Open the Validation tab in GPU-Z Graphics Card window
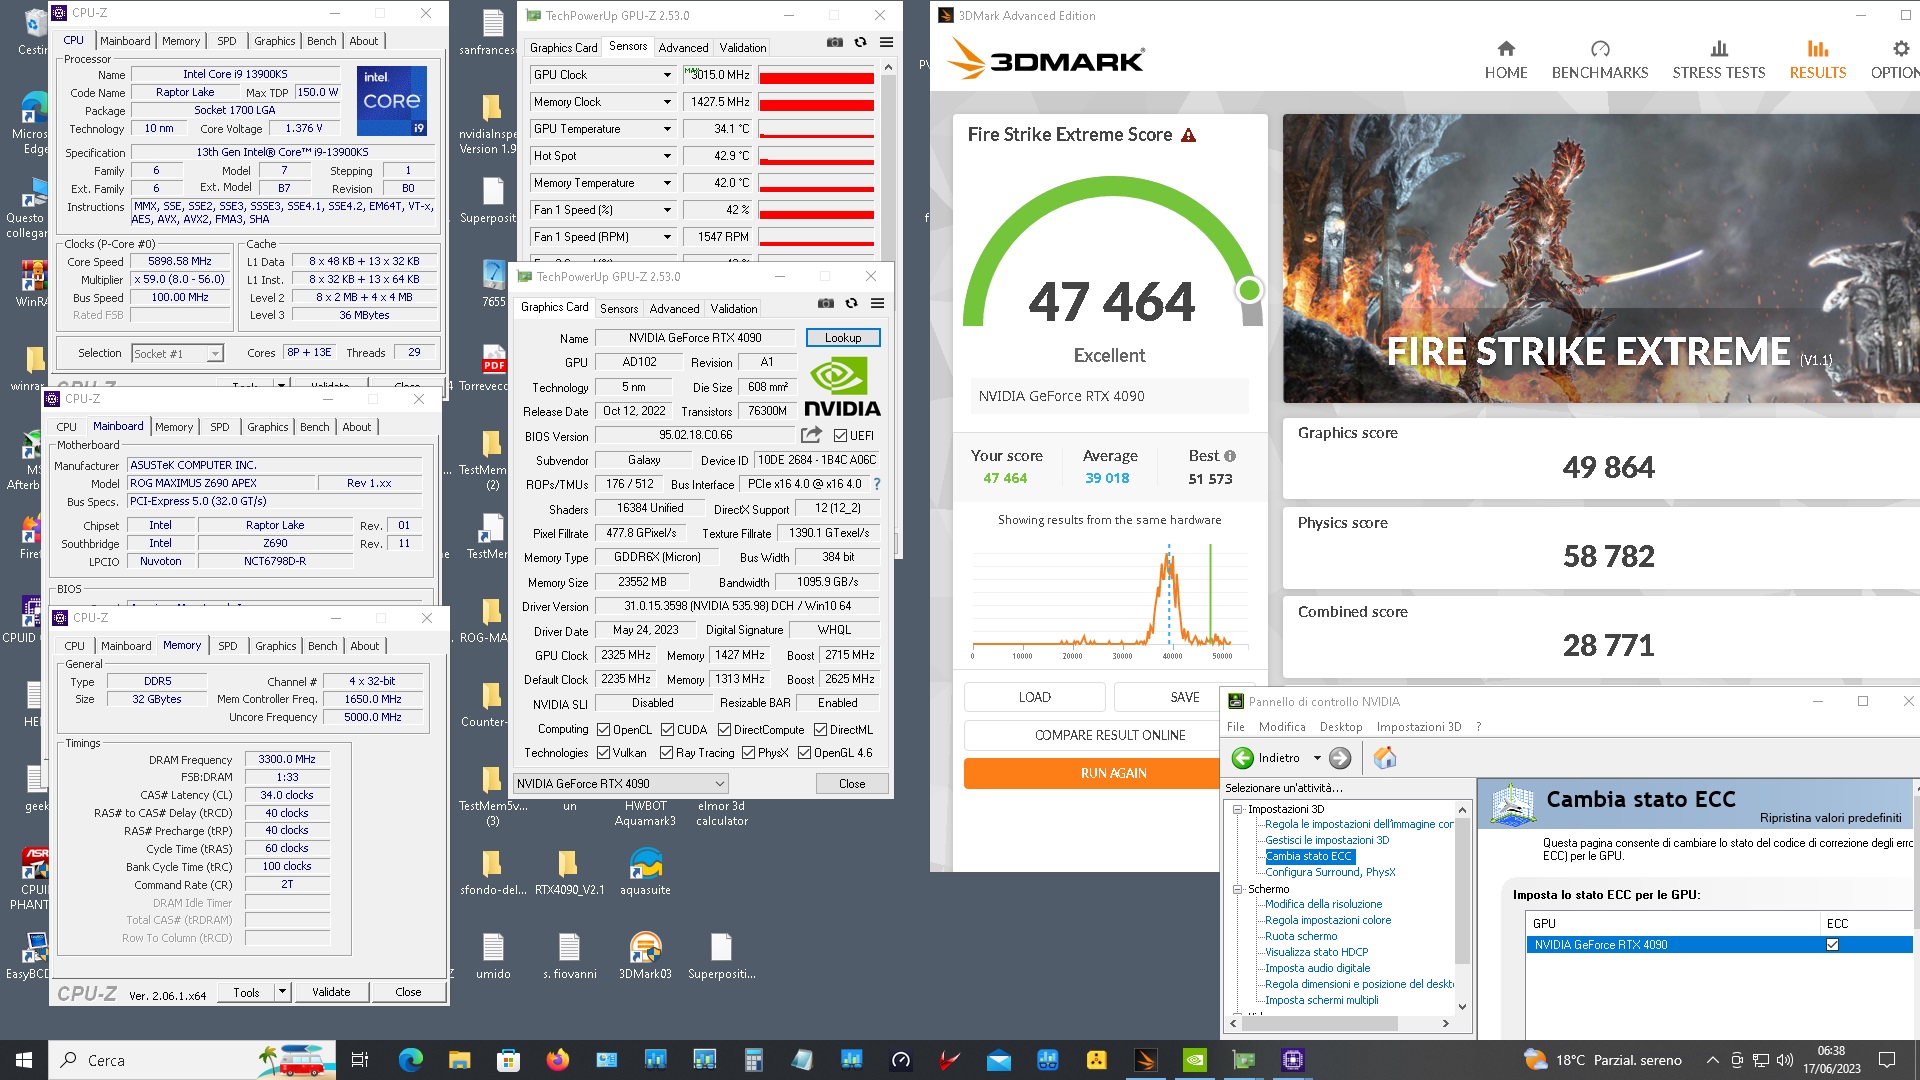Screen dimensions: 1920x1080 [734, 309]
